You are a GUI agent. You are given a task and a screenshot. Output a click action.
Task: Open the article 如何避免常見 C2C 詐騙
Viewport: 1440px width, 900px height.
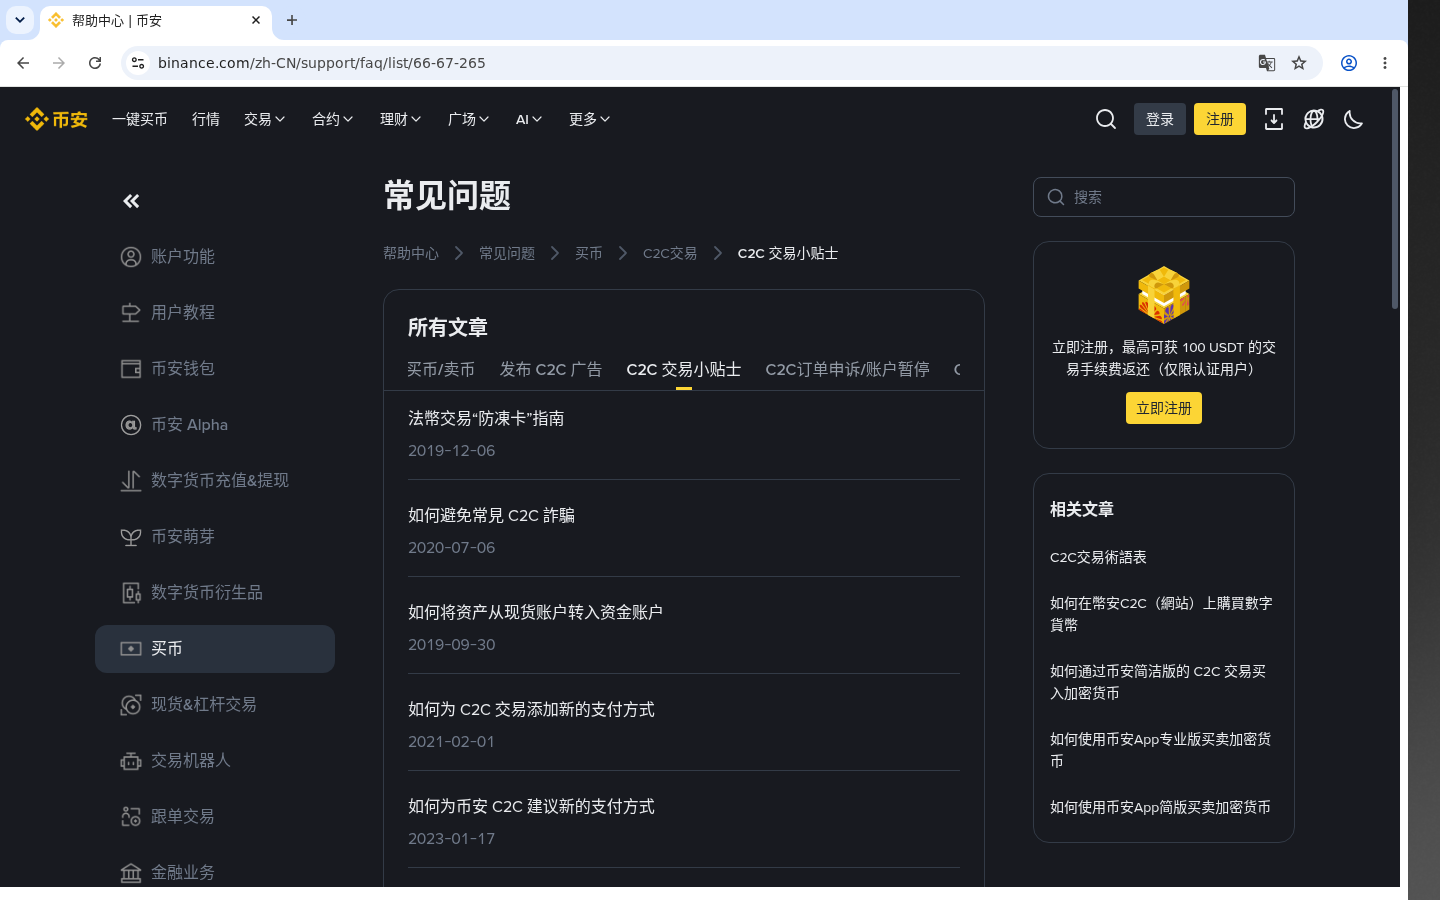491,515
